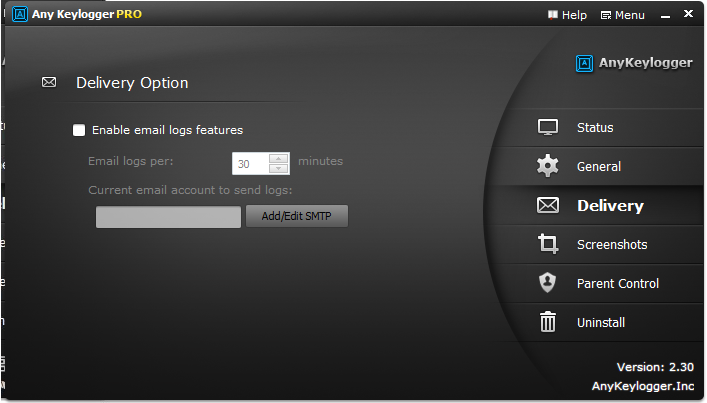The width and height of the screenshot is (707, 403).
Task: Minimize the Any Keylogger window
Action: [665, 15]
